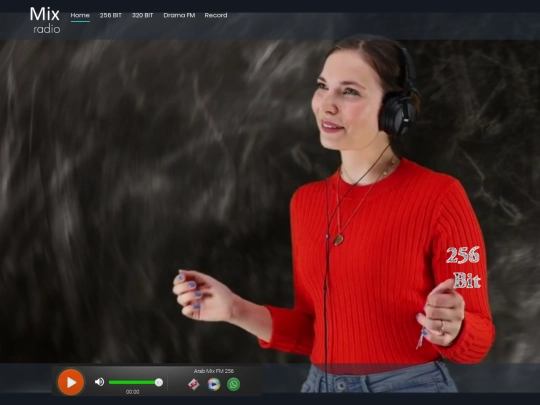The height and width of the screenshot is (405, 540).
Task: Click the '256 Bit' glitter badge
Action: pos(463,268)
